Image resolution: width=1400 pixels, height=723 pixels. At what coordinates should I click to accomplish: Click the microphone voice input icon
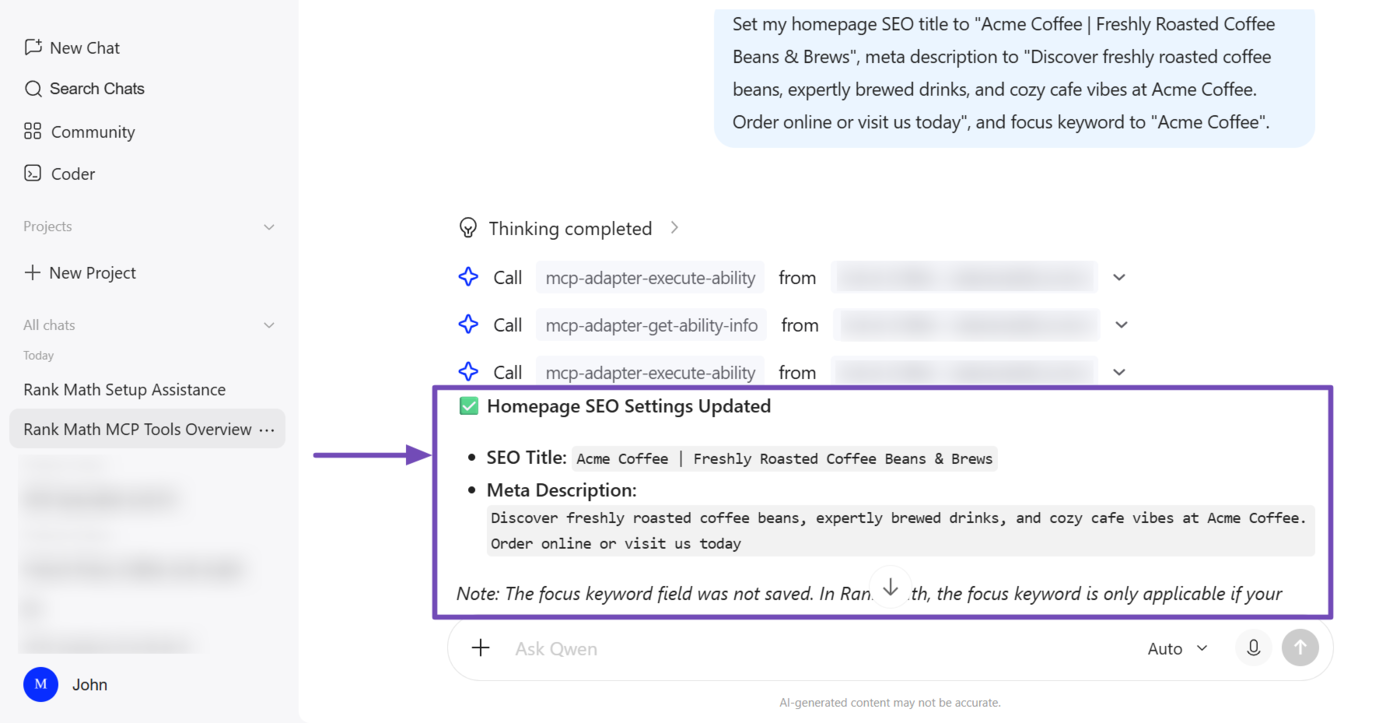coord(1253,648)
